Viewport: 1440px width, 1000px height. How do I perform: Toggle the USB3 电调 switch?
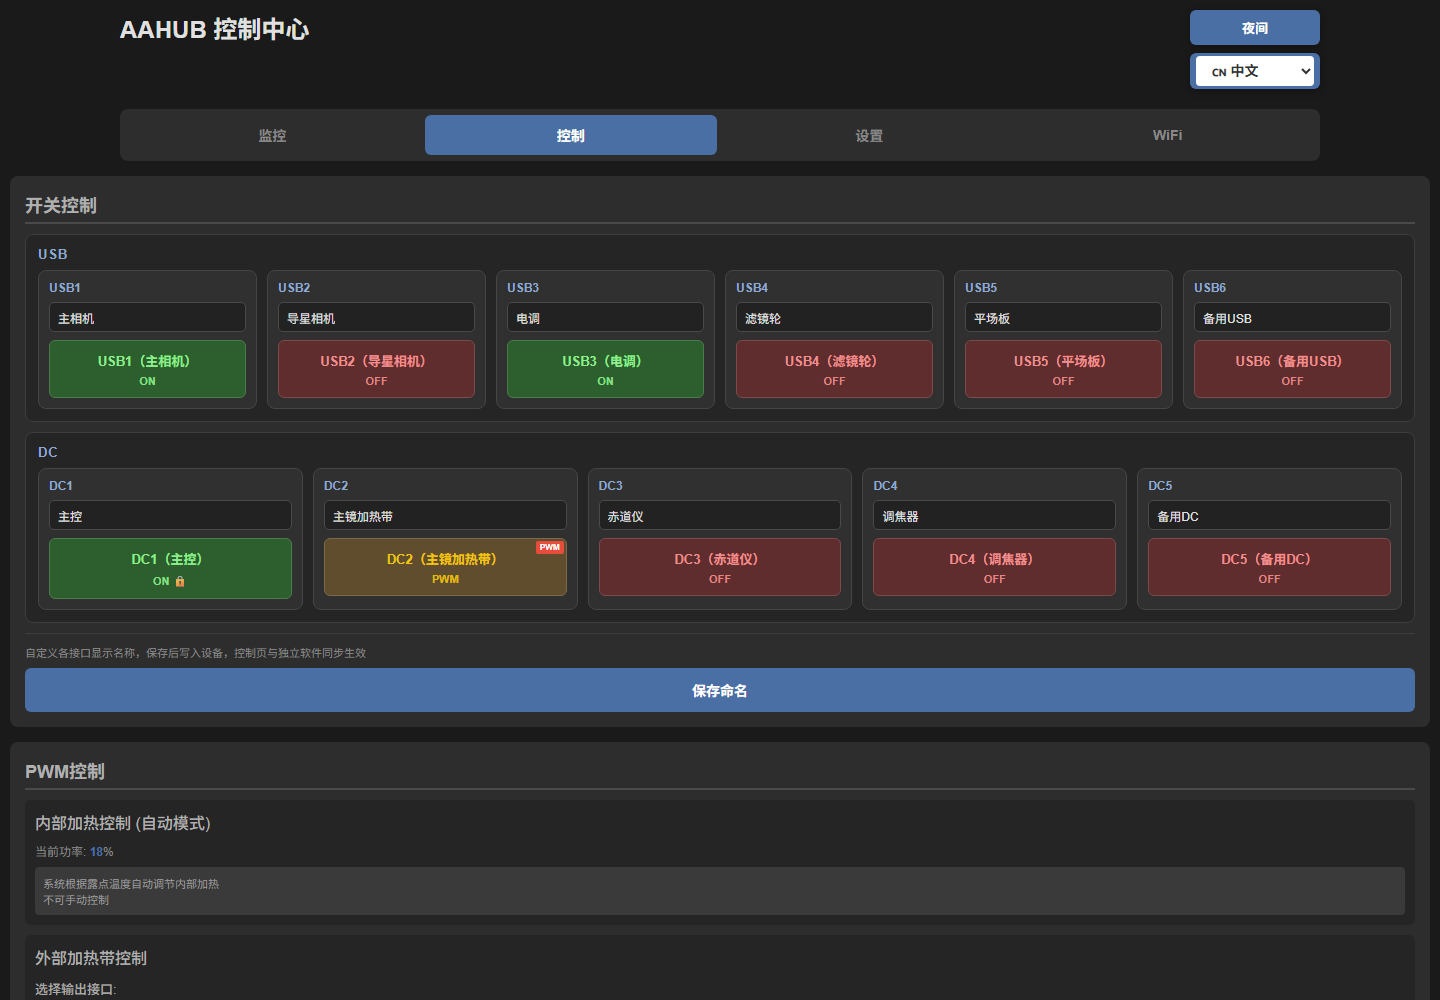[x=605, y=369]
